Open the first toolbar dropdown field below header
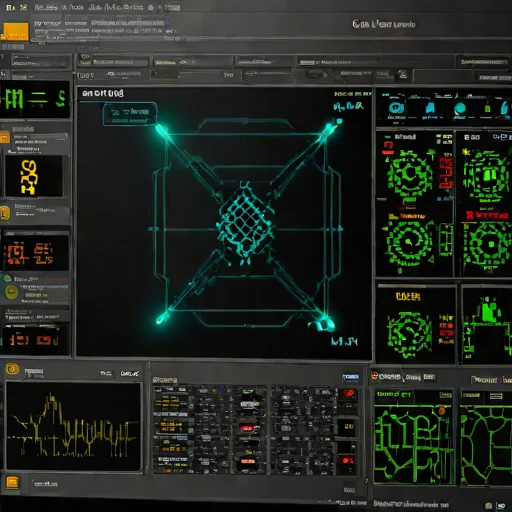 41,62
